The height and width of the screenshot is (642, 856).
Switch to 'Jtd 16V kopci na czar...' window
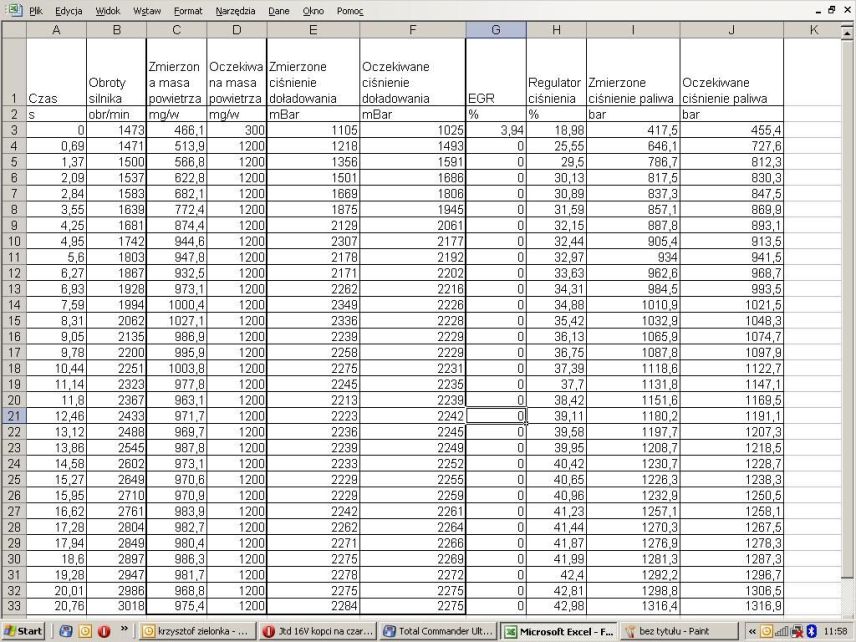[x=317, y=631]
